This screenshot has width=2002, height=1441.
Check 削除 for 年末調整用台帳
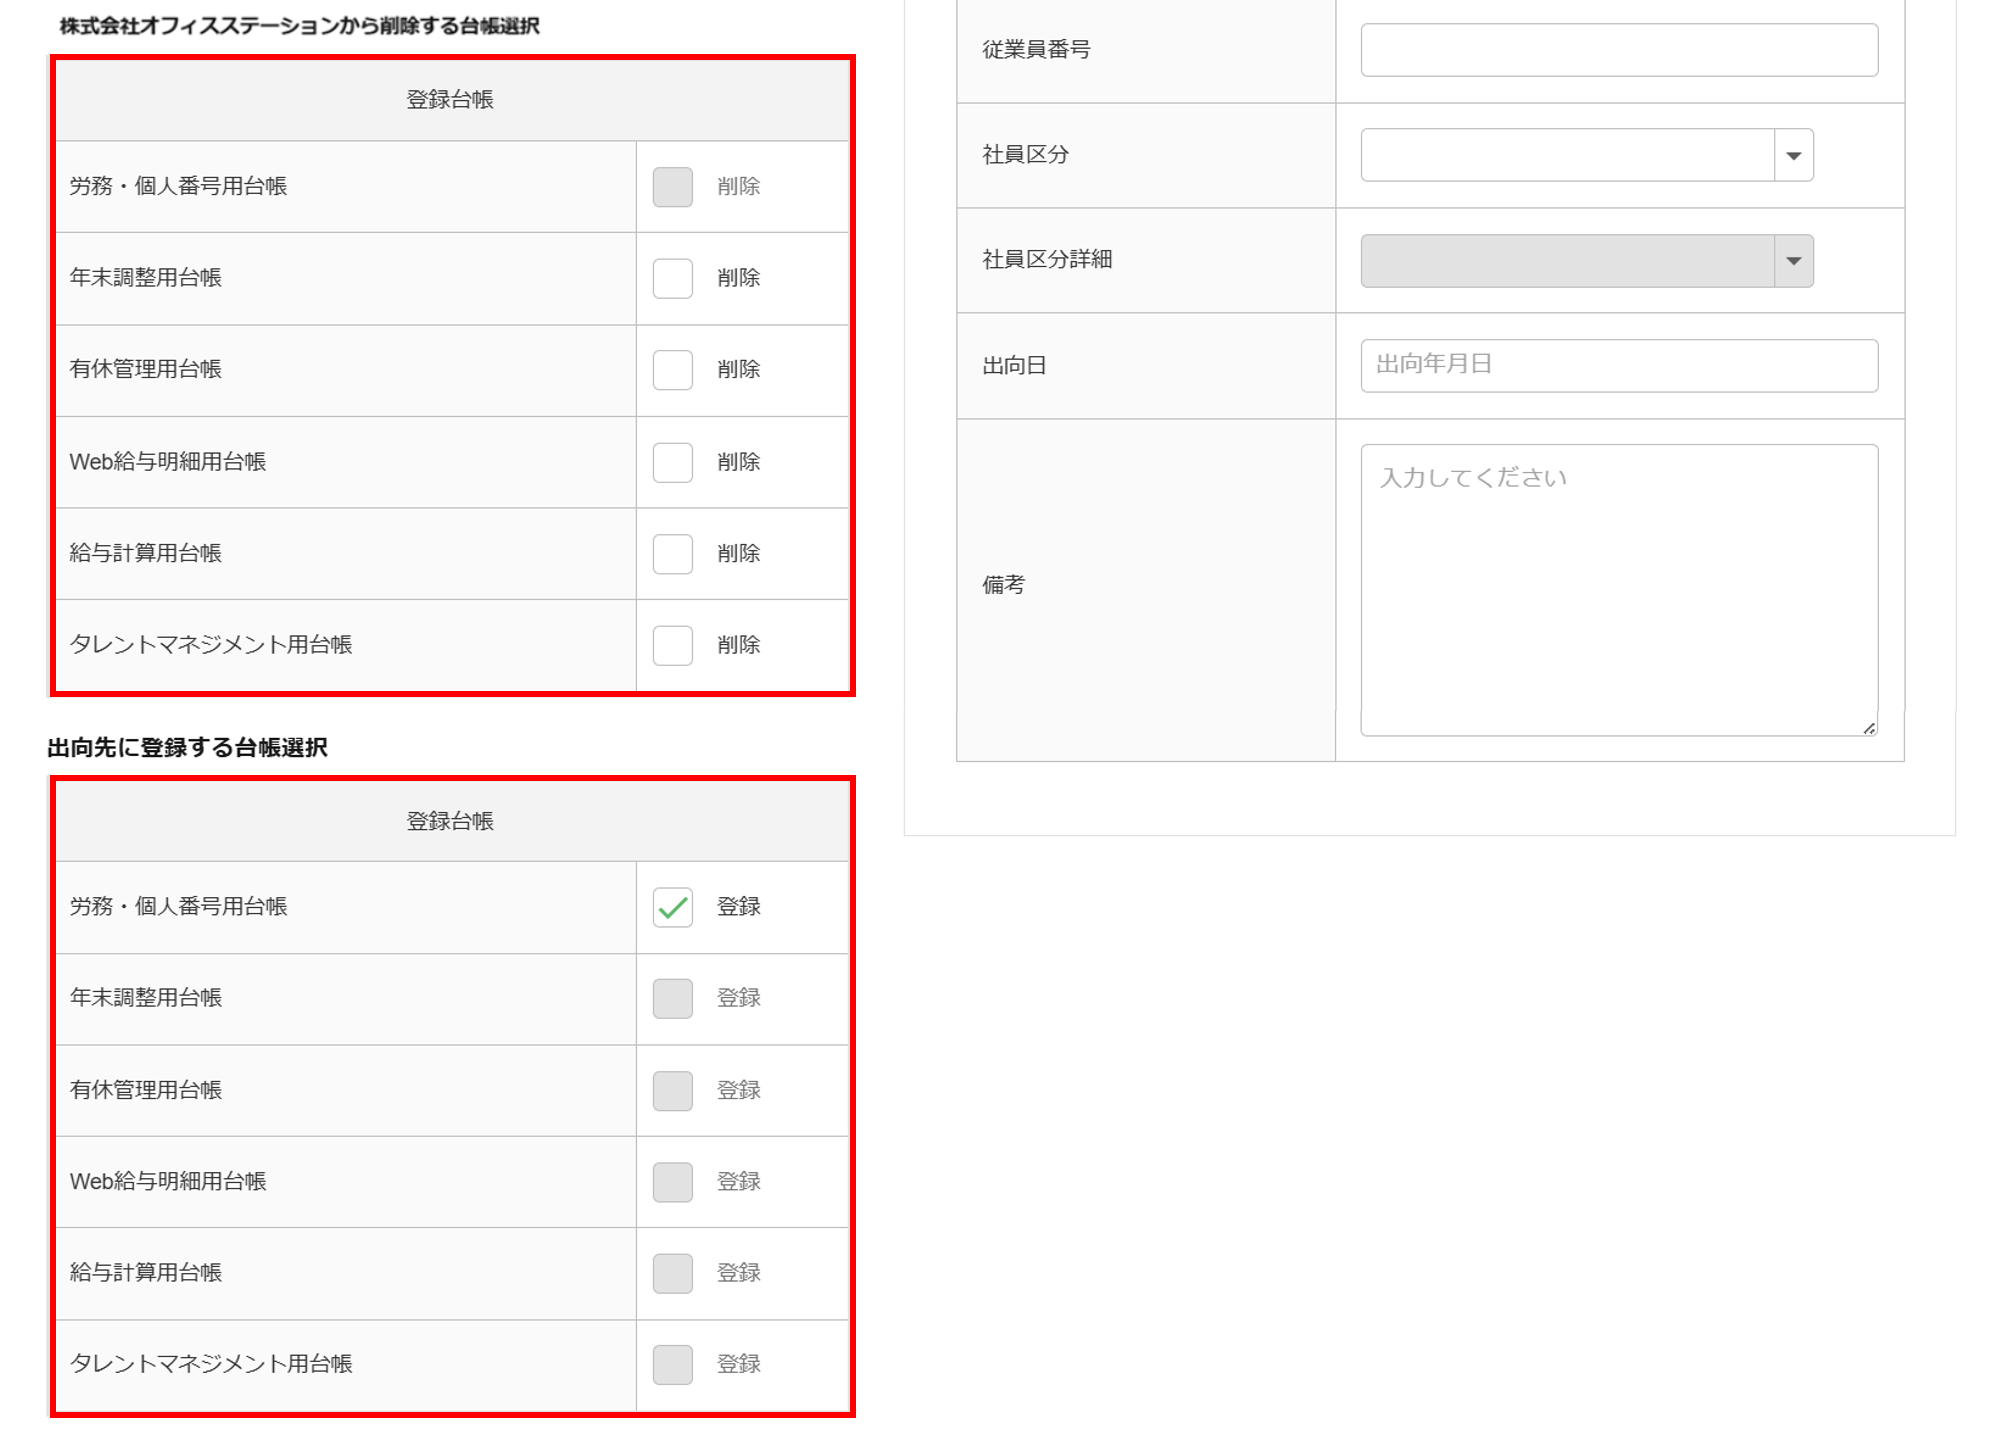coord(672,278)
